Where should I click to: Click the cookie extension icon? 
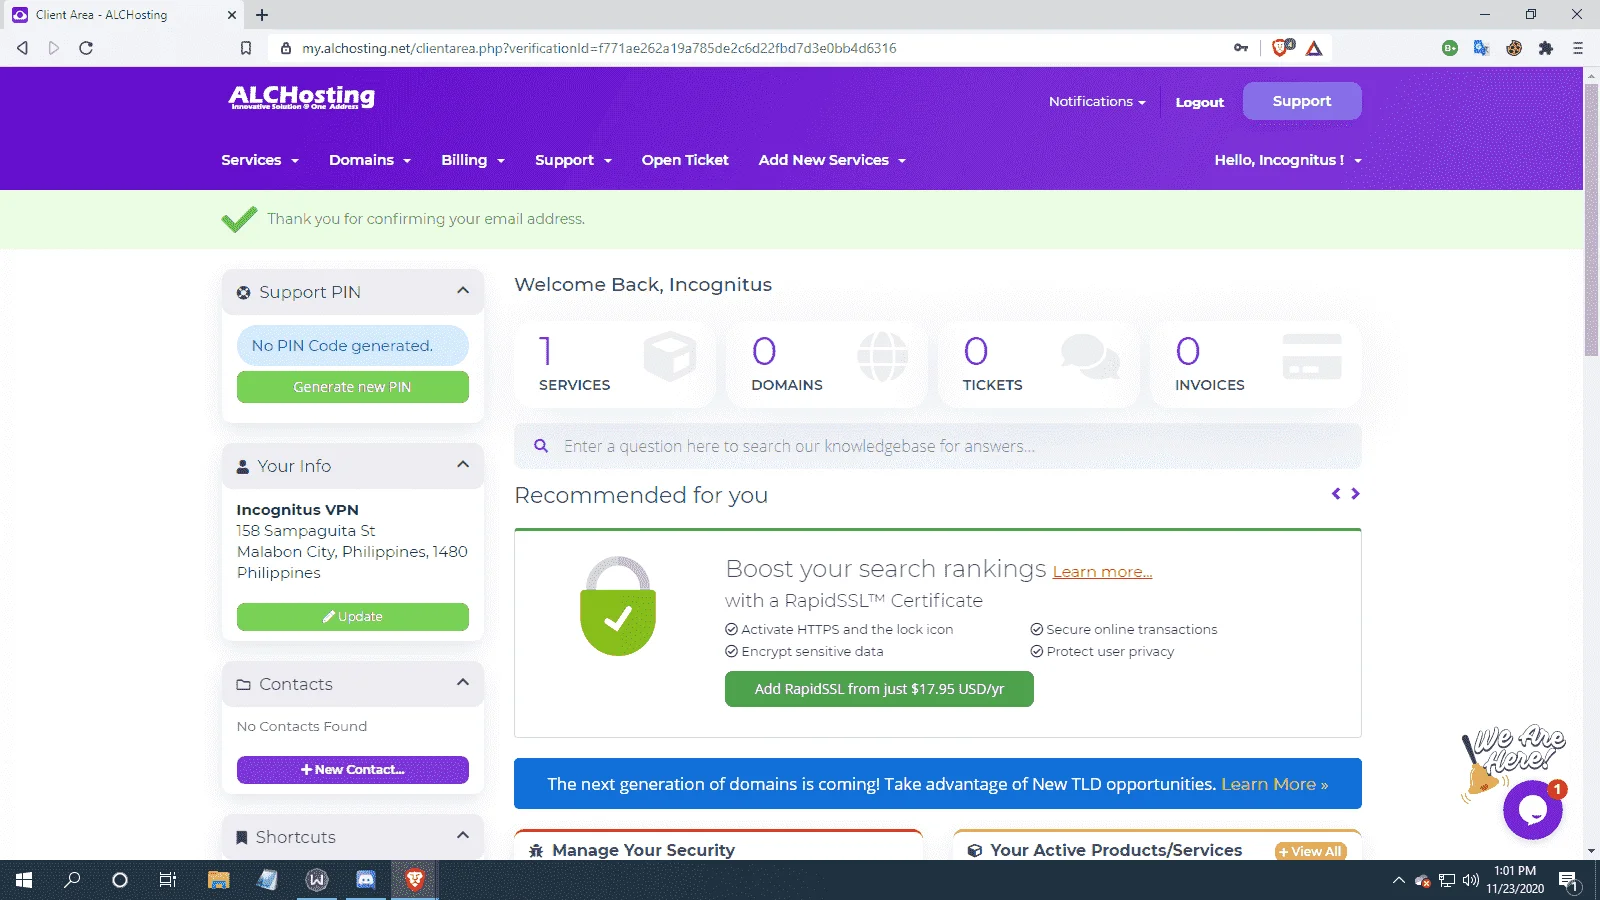coord(1514,48)
